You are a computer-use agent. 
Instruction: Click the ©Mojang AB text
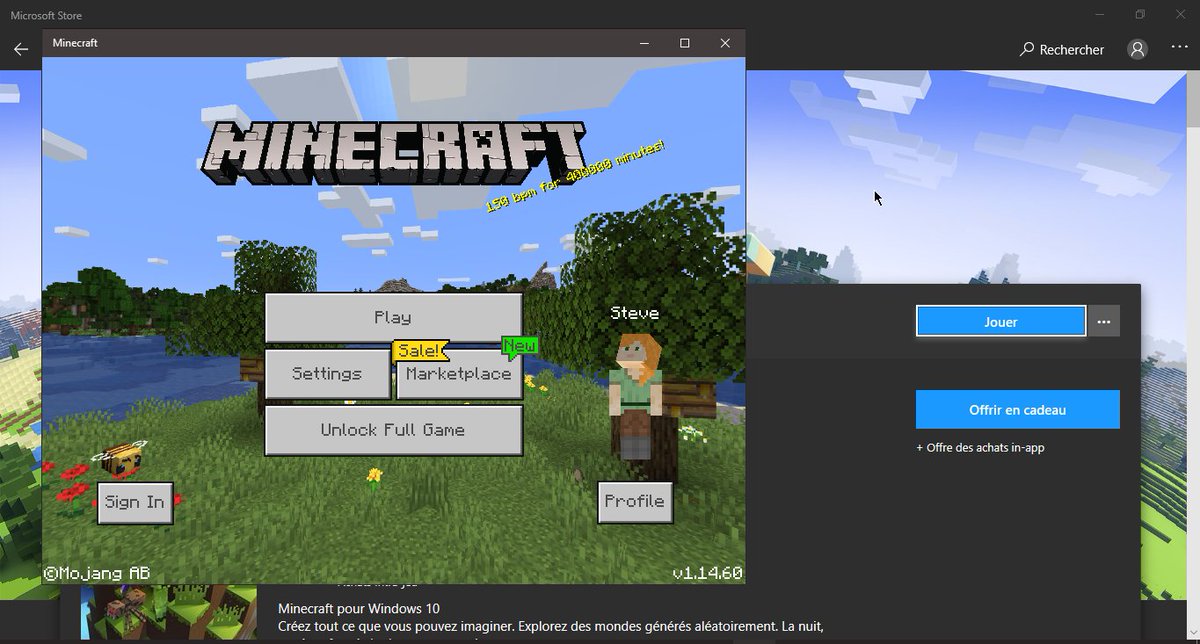pos(97,573)
